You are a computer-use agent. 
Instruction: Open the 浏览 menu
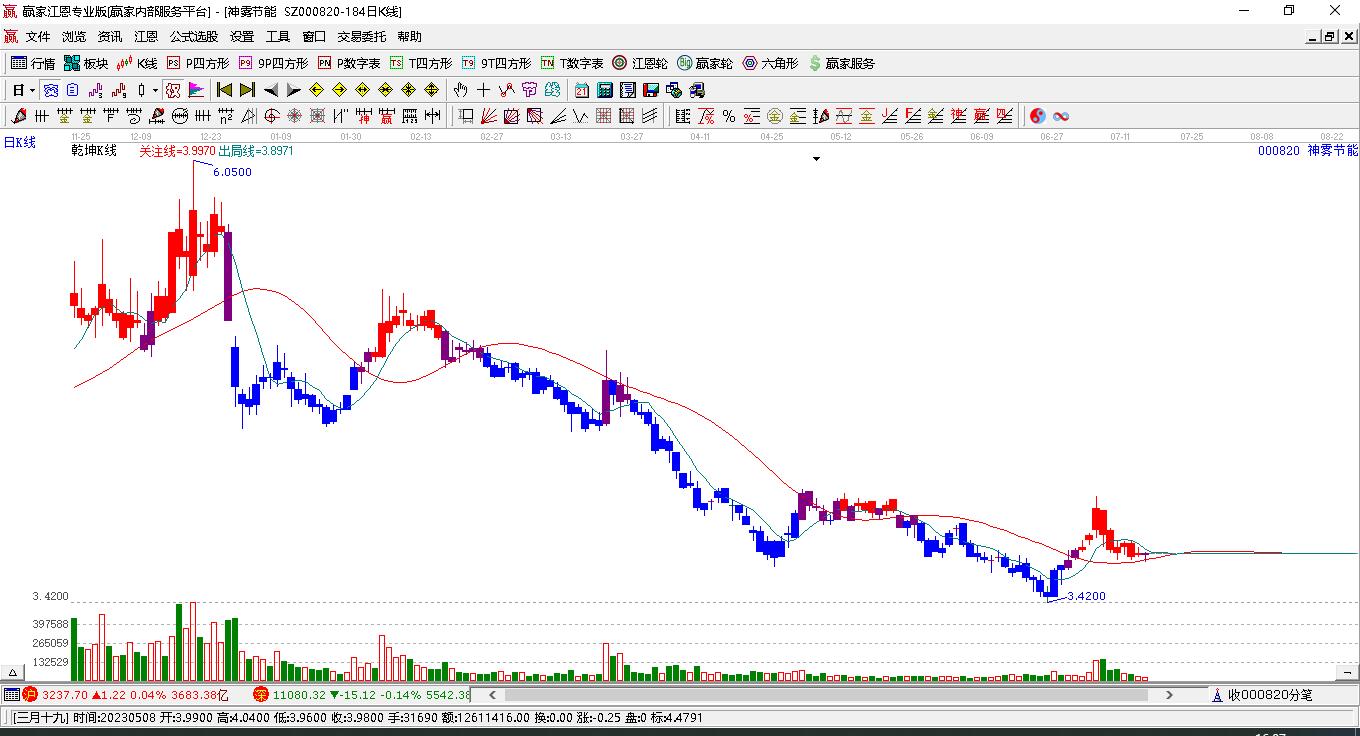click(74, 37)
